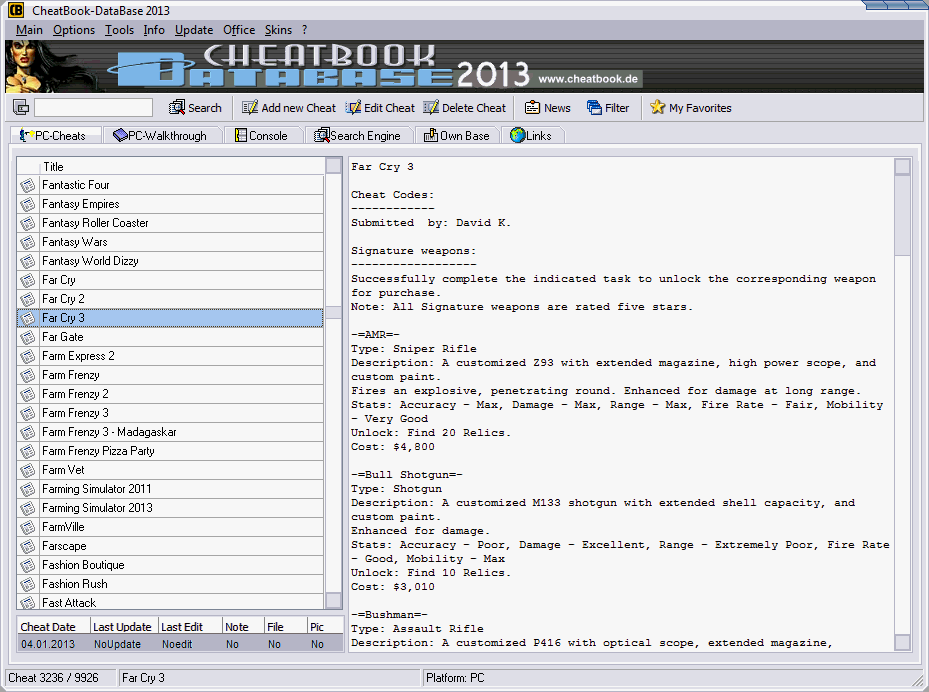Click the icon left of search field
Screen dimensions: 929x692
[x=21, y=107]
